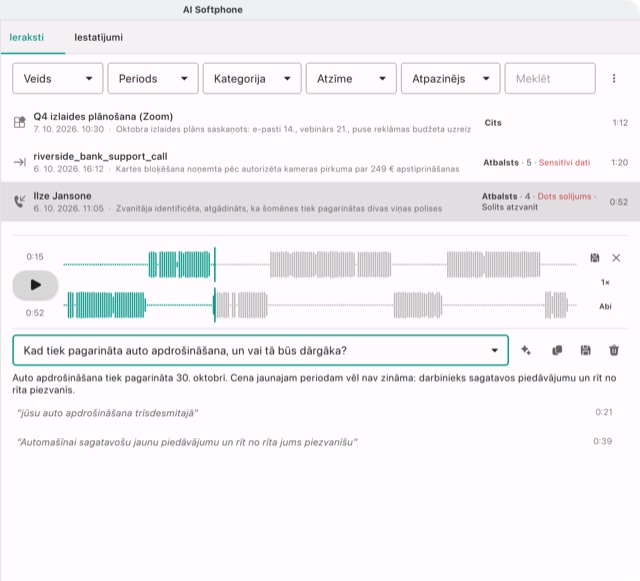Viewport: 640px width, 581px height.
Task: Open the Atzīme filter dropdown
Action: coord(351,78)
